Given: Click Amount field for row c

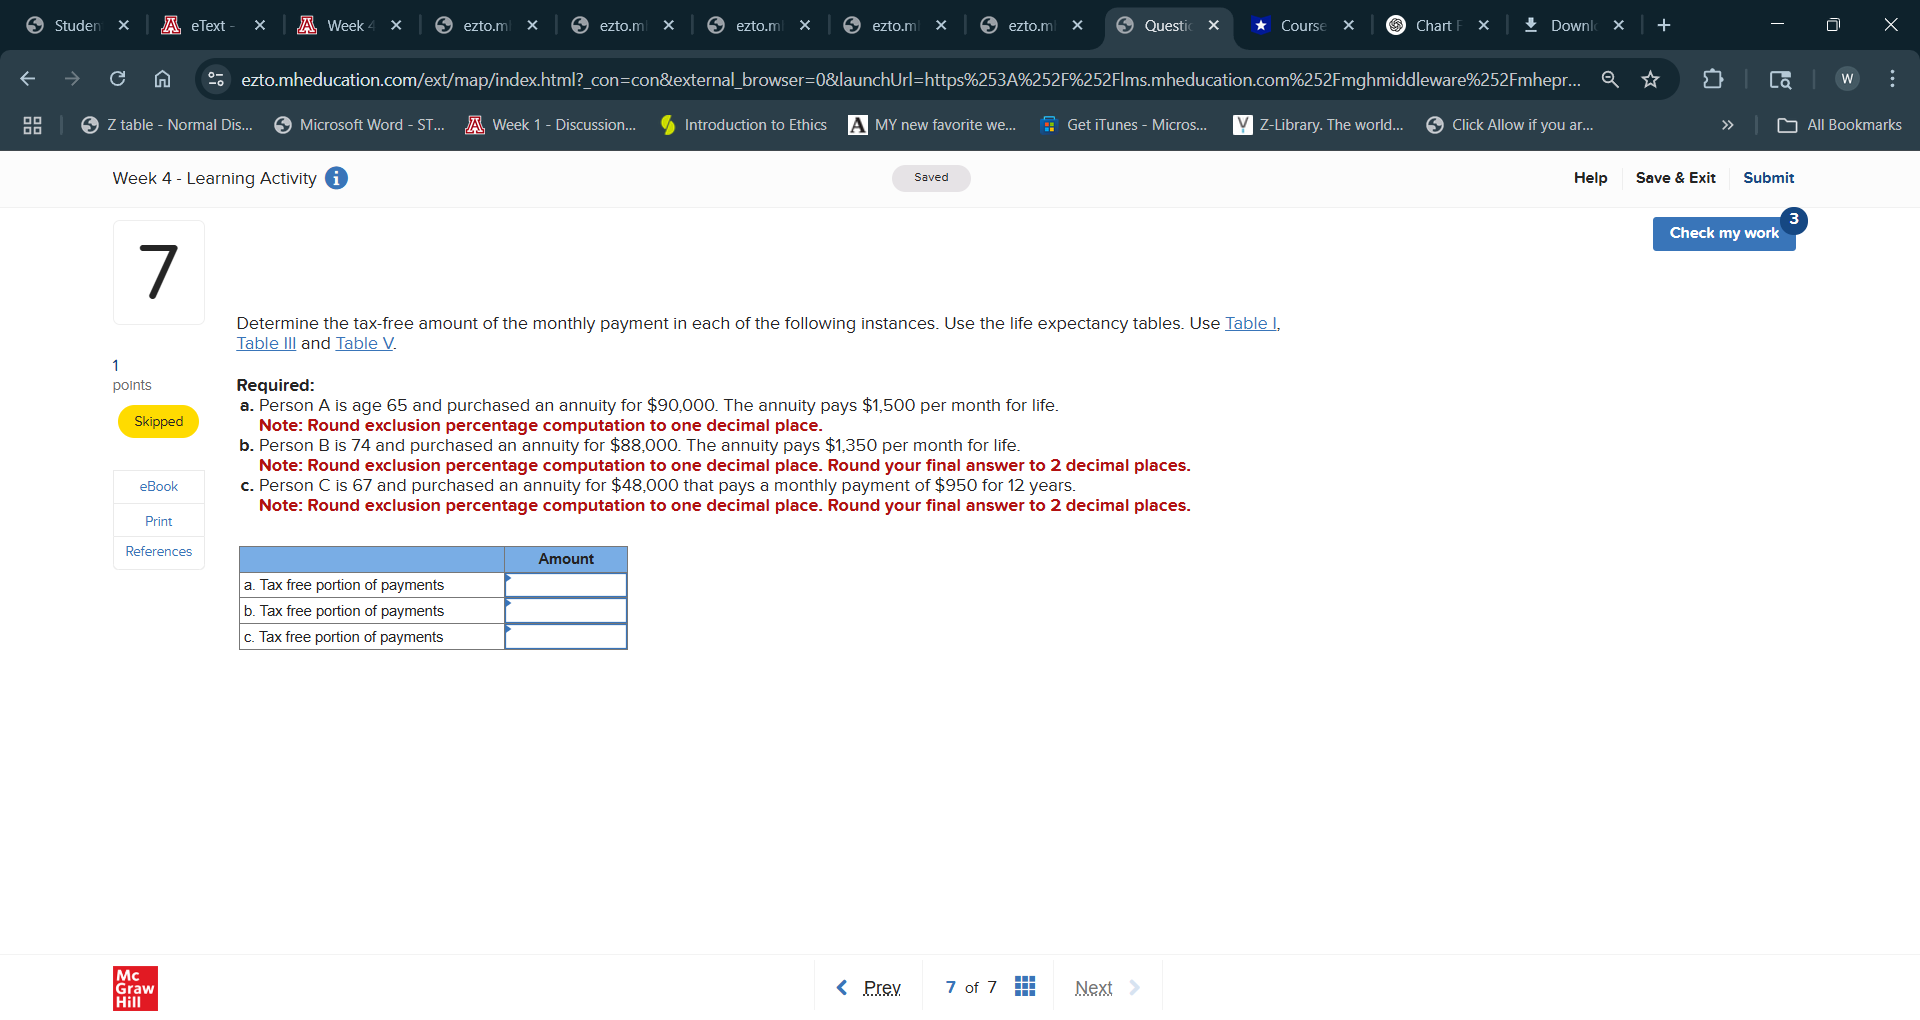Looking at the screenshot, I should (566, 637).
